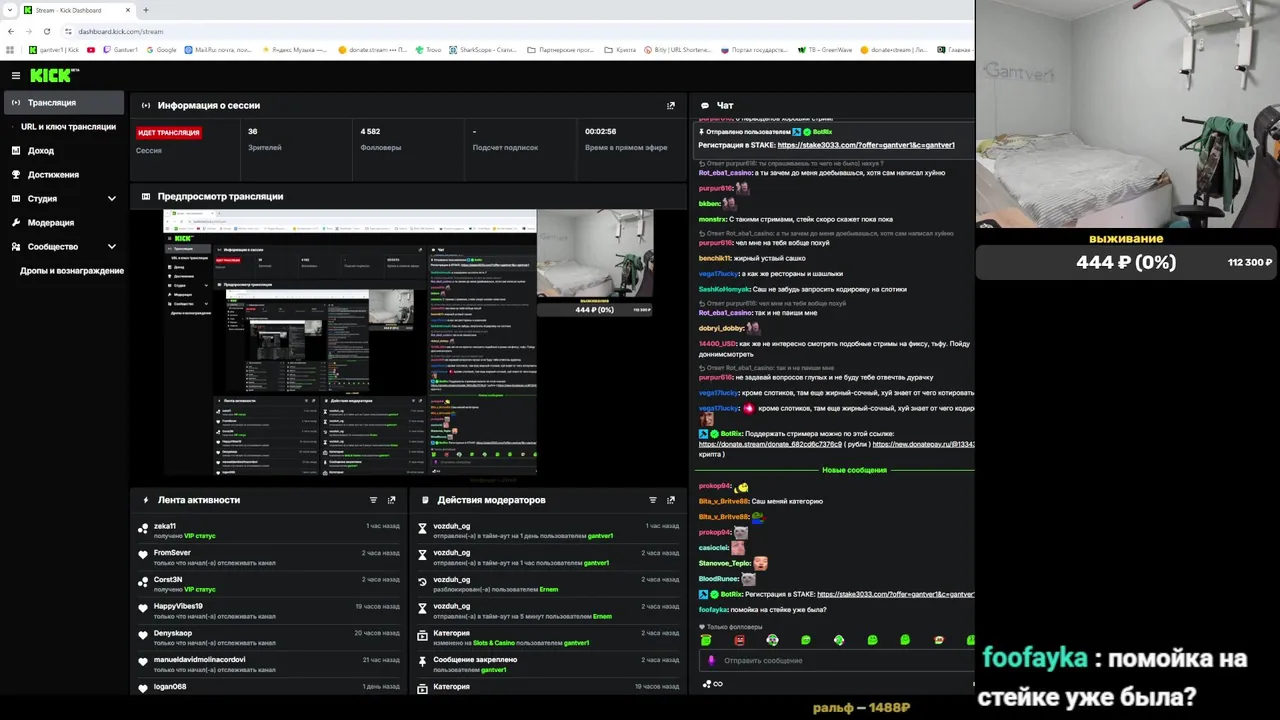Go back in browser

coord(10,31)
